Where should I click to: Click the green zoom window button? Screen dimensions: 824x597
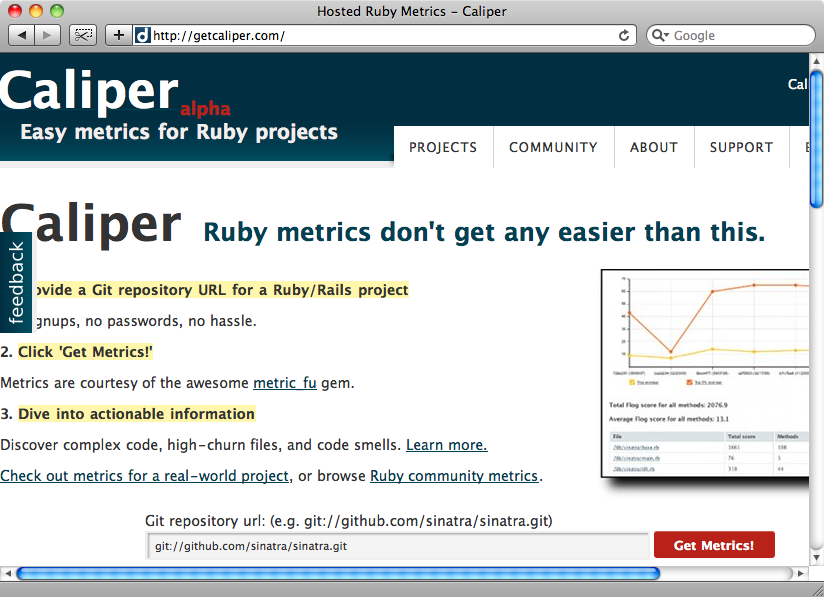click(x=56, y=11)
